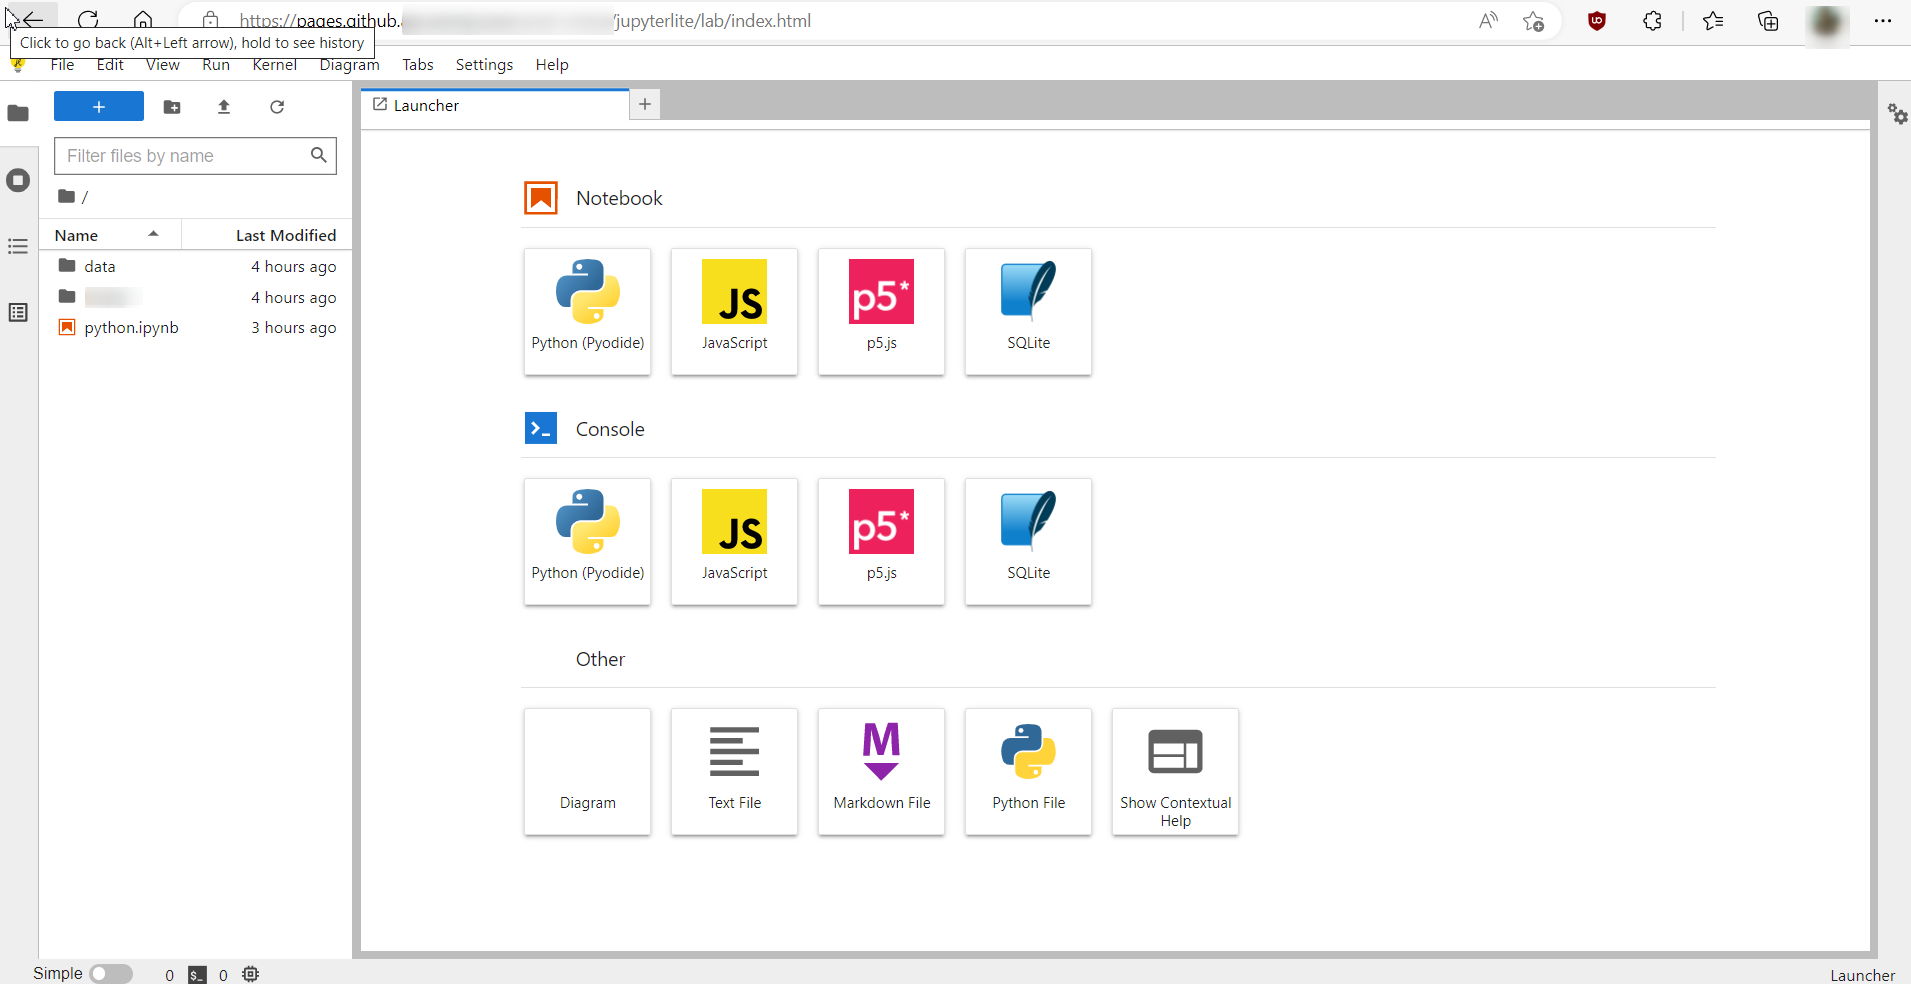Viewport: 1911px width, 984px height.
Task: Select the Launcher tab
Action: [x=495, y=105]
